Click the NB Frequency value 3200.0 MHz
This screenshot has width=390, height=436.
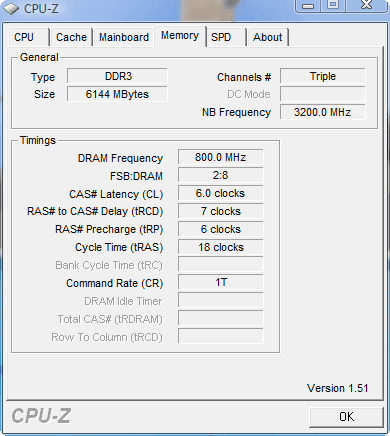pos(323,112)
